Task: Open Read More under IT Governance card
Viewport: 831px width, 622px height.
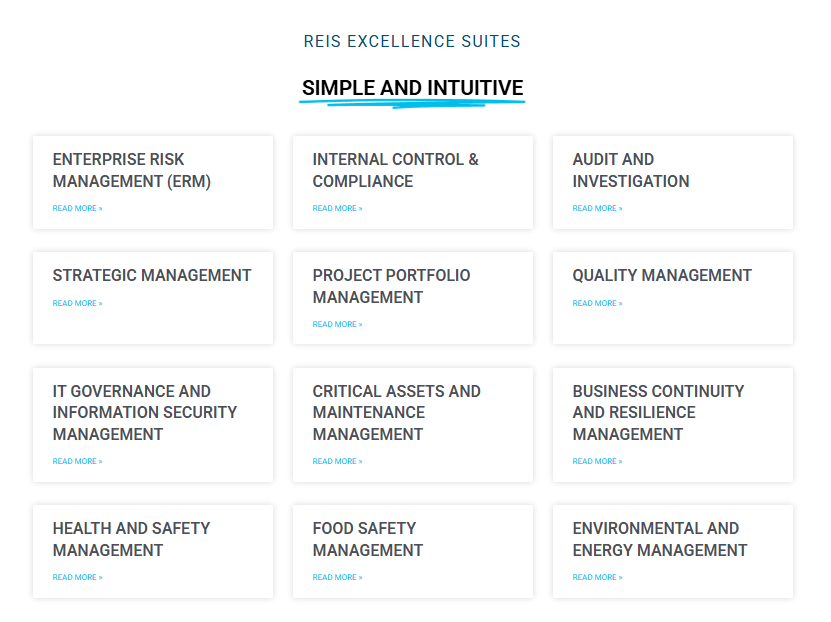Action: 77,461
